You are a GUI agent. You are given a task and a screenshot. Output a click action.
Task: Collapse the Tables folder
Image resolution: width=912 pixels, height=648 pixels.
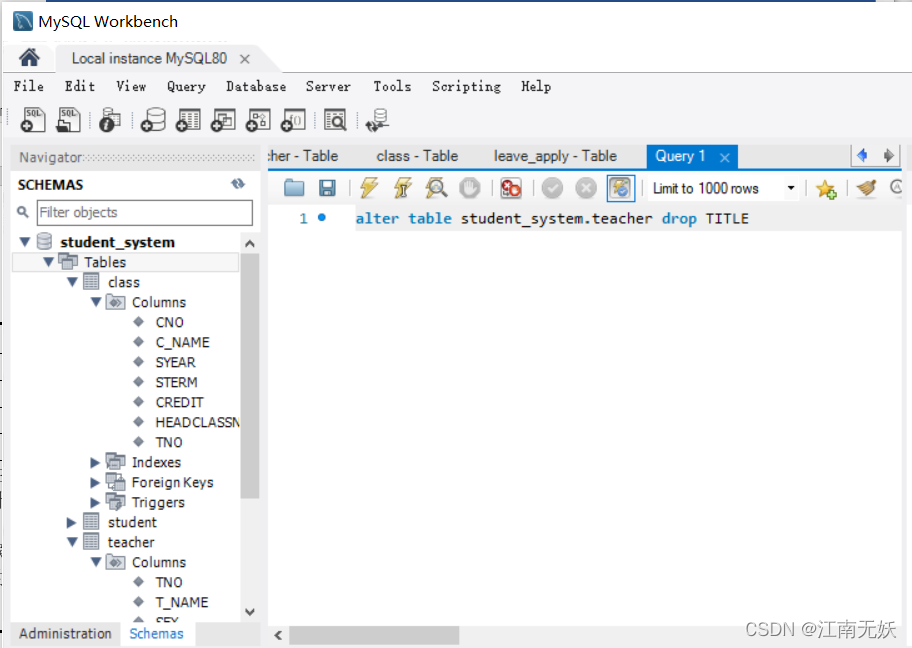point(49,262)
